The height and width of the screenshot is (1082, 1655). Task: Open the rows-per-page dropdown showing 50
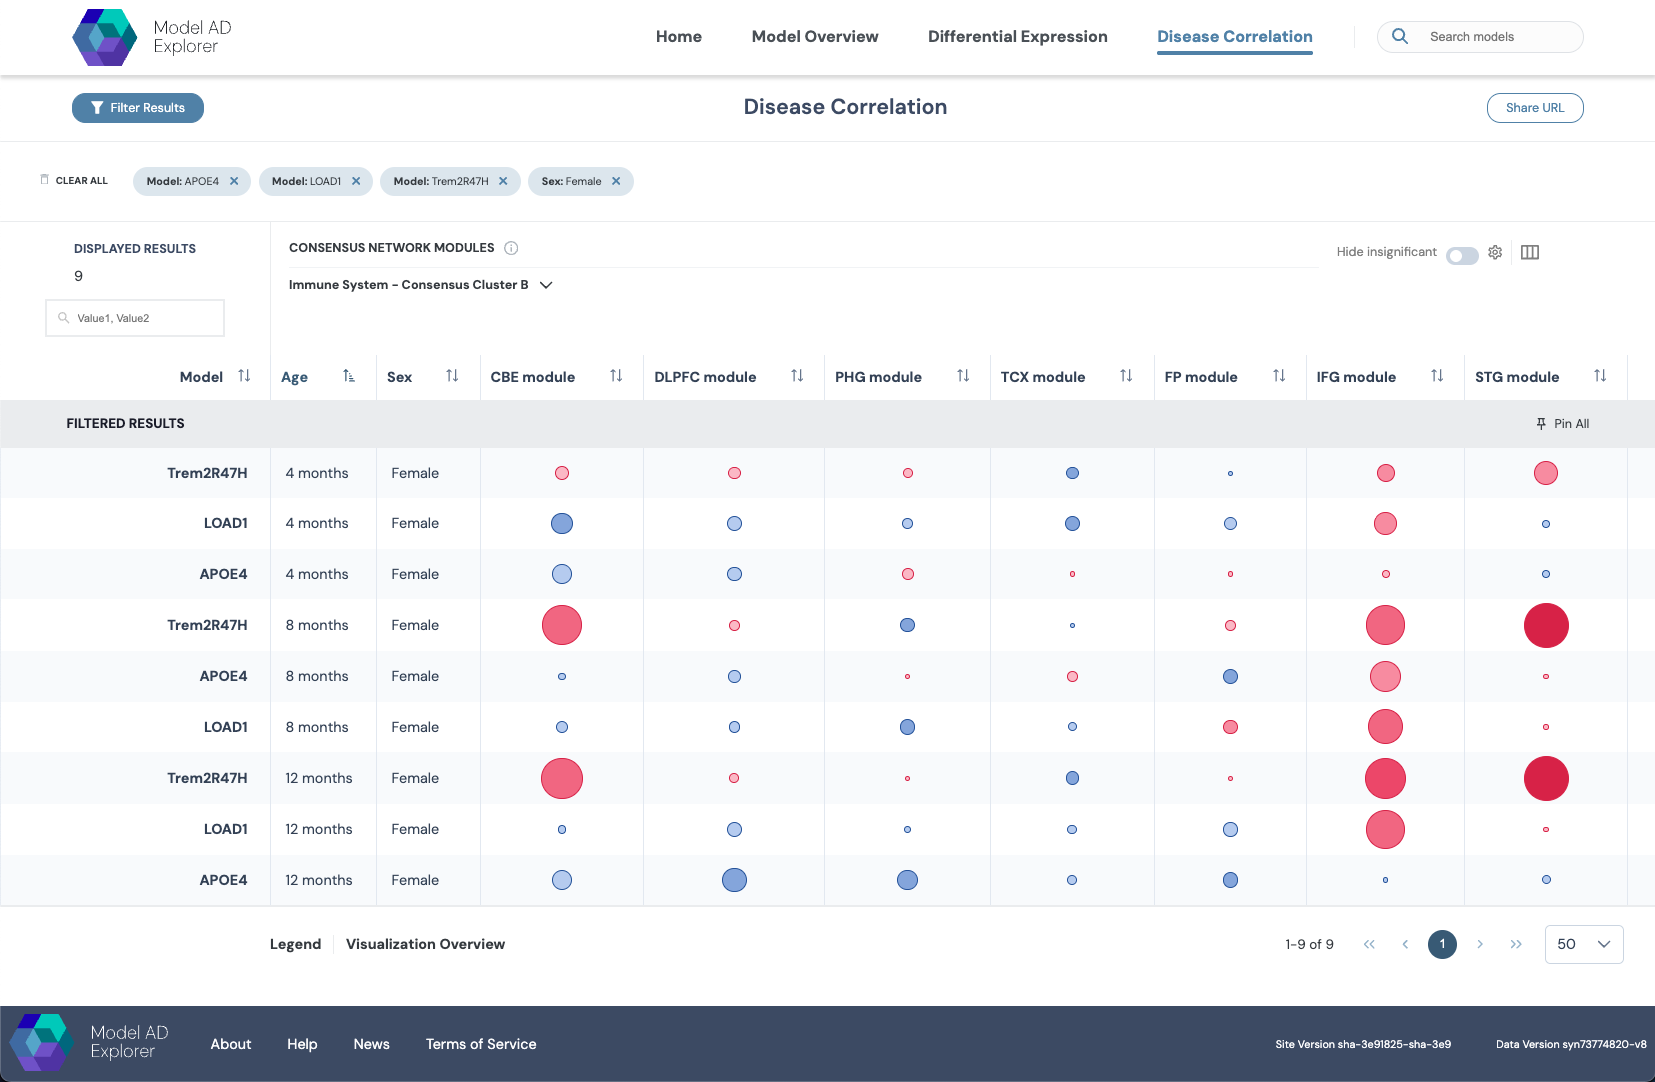click(x=1584, y=944)
